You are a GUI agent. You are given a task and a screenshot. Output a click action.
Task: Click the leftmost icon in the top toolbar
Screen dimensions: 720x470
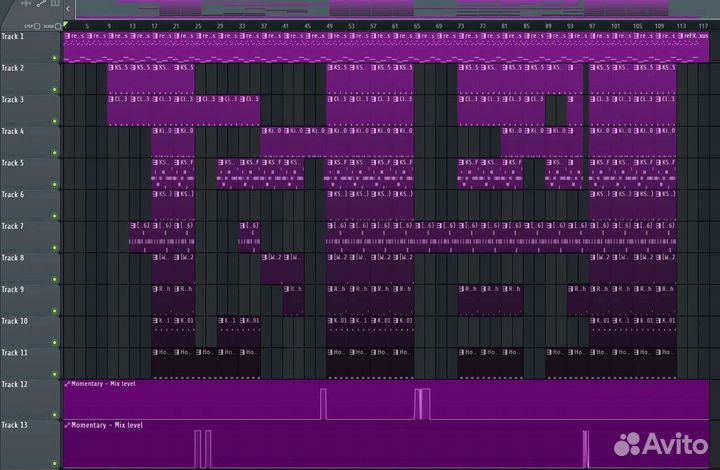tap(25, 5)
